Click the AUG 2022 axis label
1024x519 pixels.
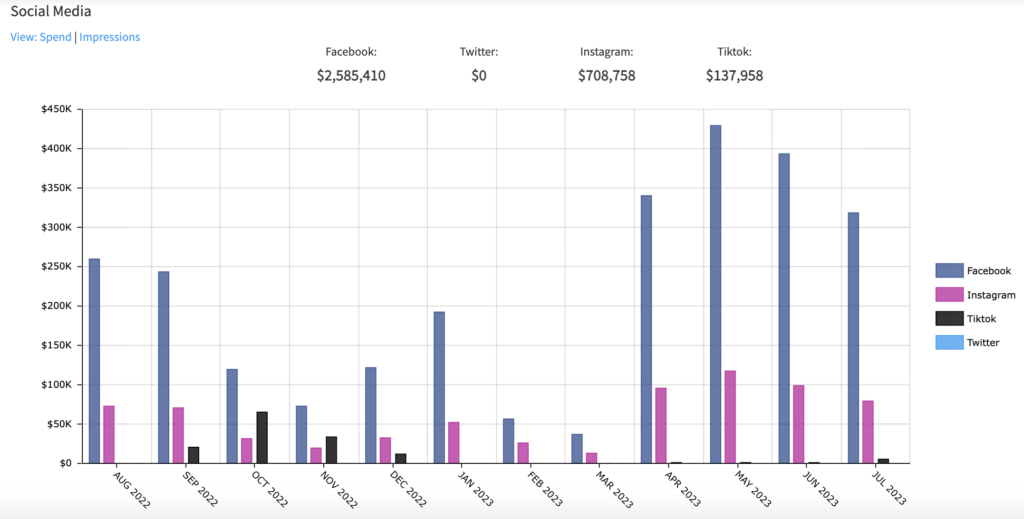click(x=133, y=488)
